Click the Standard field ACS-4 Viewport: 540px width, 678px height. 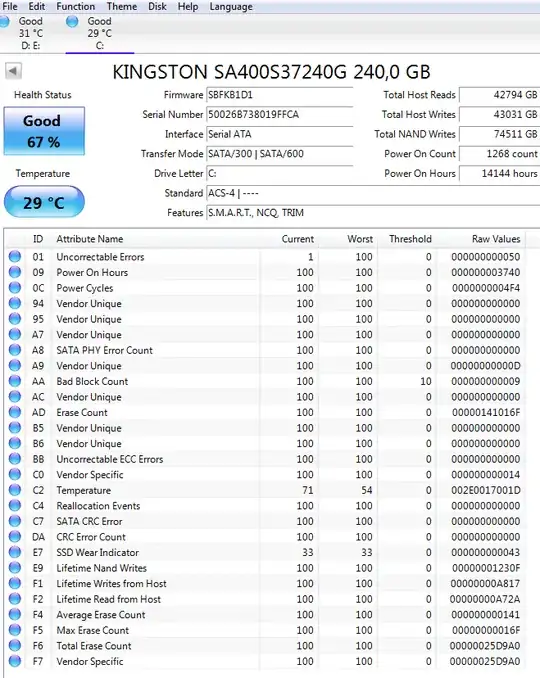373,193
